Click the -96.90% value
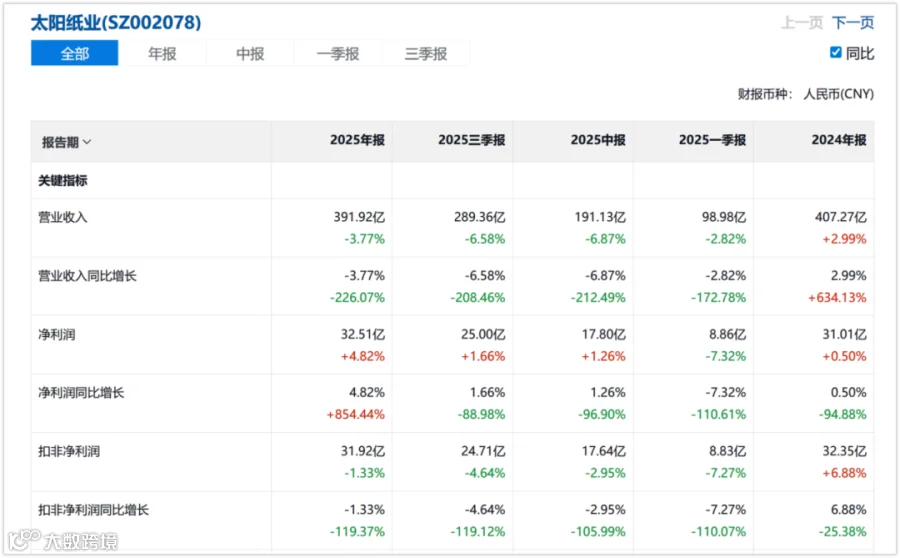Image resolution: width=900 pixels, height=558 pixels. click(x=602, y=414)
